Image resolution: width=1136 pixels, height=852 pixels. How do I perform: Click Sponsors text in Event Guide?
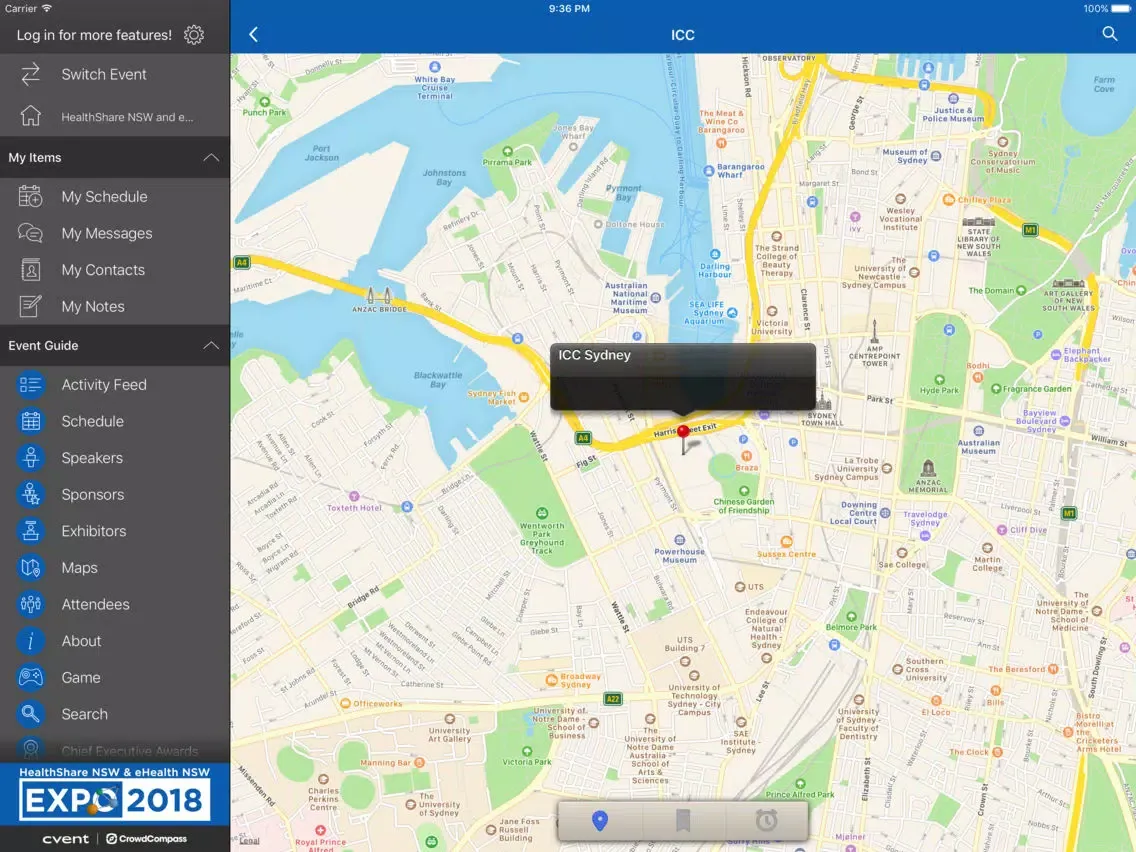click(93, 494)
